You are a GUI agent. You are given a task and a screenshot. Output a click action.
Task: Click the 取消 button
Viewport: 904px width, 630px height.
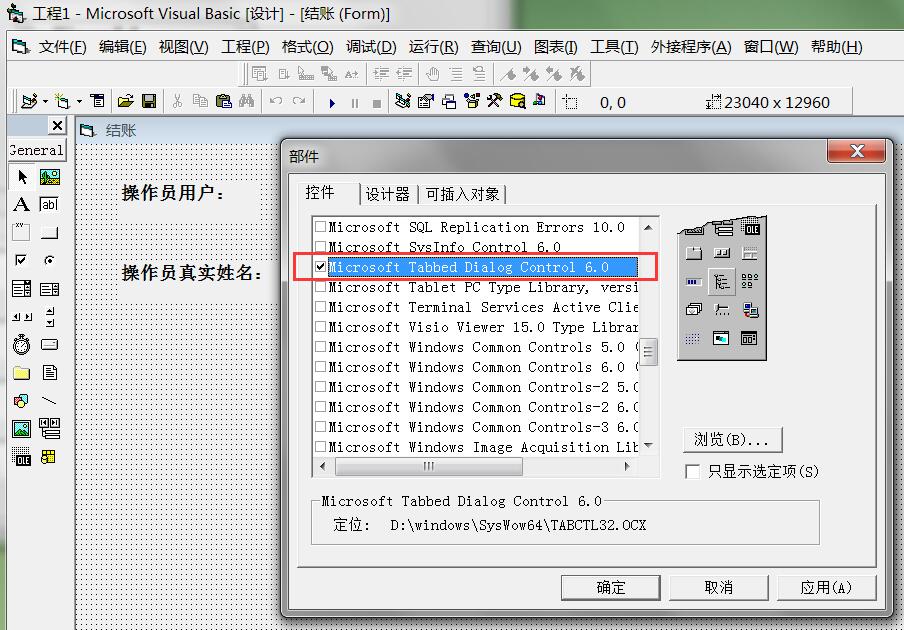pos(718,587)
